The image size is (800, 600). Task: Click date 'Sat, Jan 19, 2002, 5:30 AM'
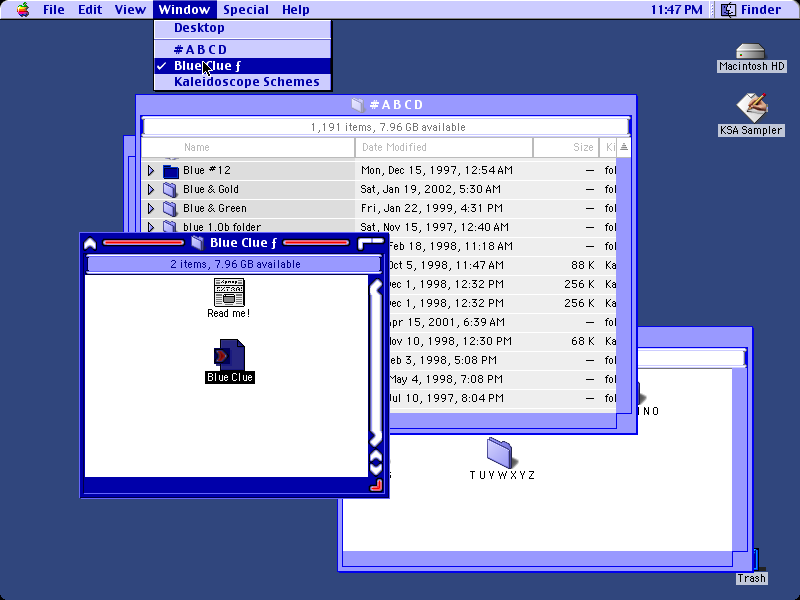(x=431, y=189)
